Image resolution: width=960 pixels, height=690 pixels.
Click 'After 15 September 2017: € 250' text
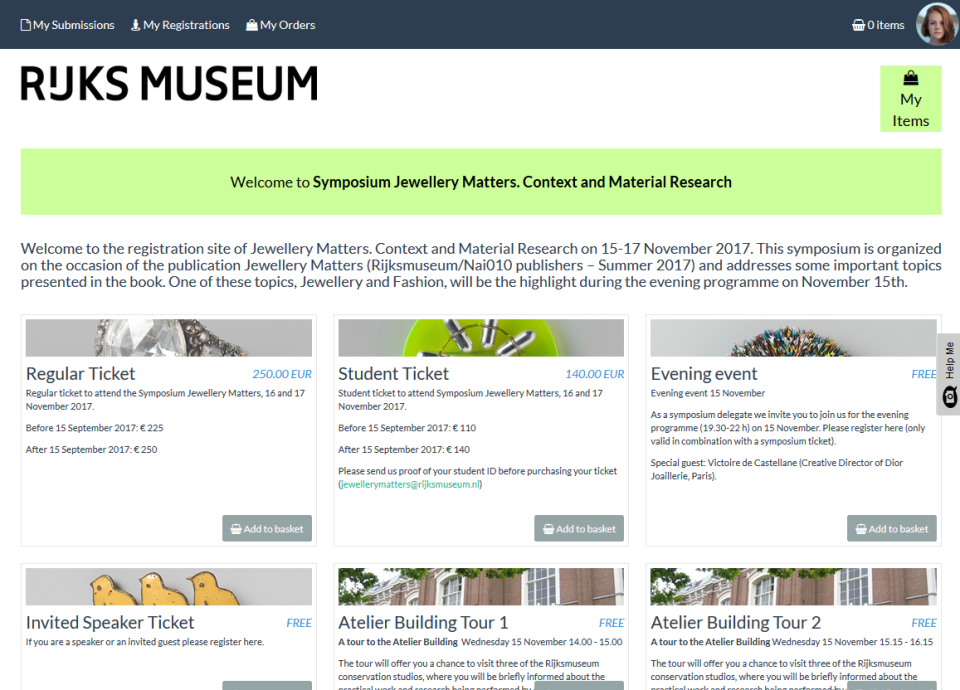pyautogui.click(x=91, y=449)
